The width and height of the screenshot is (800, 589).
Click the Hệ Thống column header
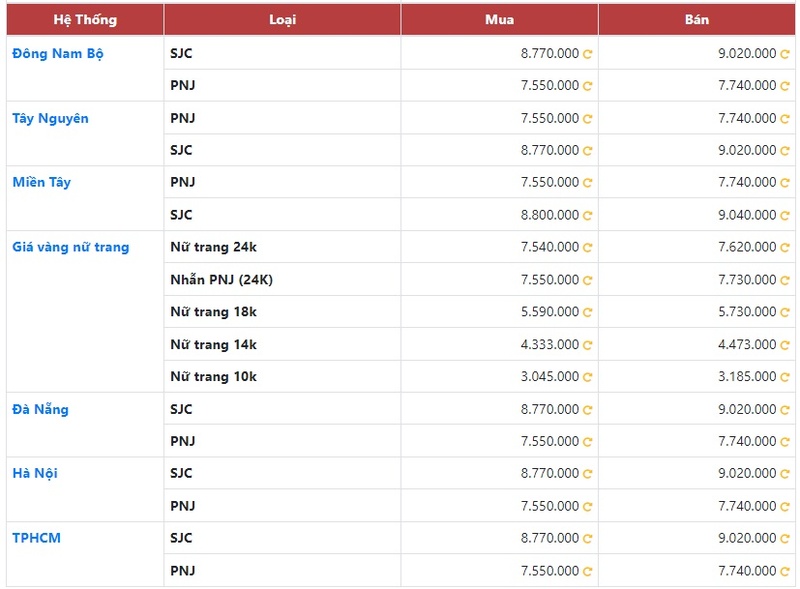pos(85,20)
